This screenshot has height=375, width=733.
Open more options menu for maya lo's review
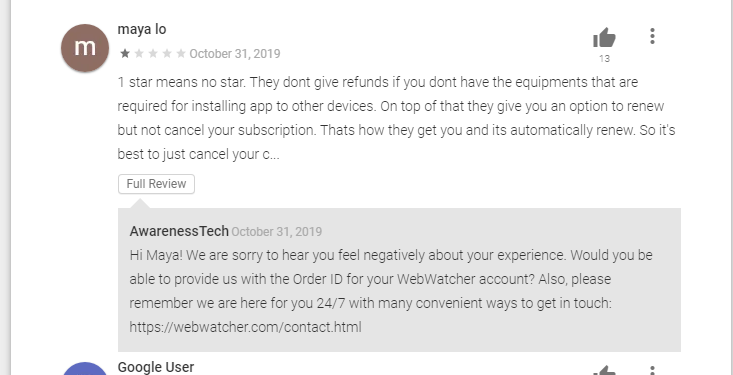[652, 36]
